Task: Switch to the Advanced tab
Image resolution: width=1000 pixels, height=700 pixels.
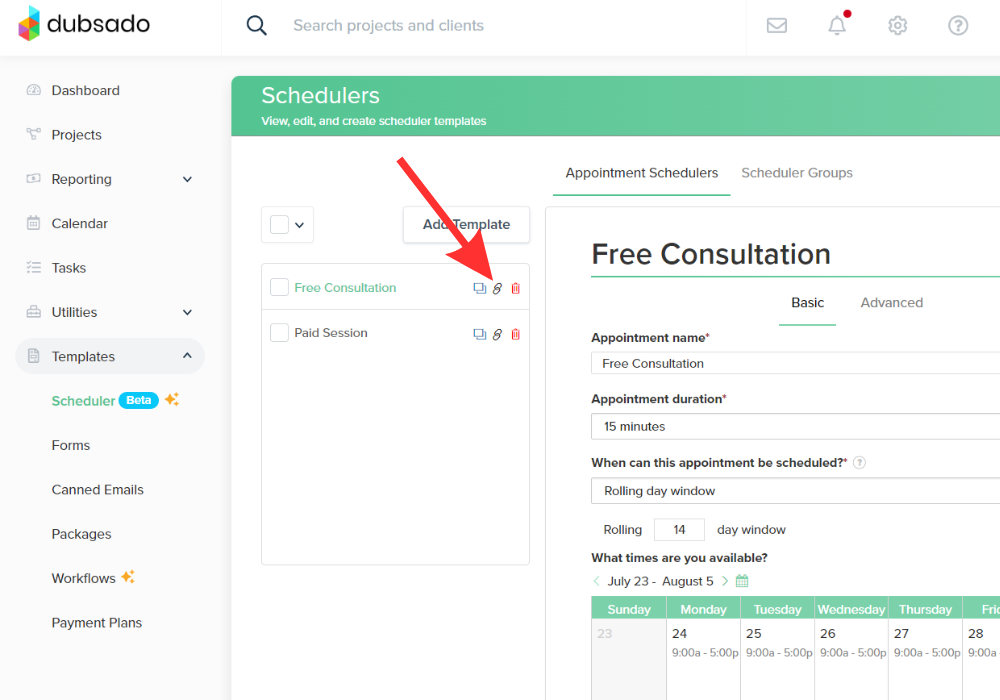Action: point(891,303)
